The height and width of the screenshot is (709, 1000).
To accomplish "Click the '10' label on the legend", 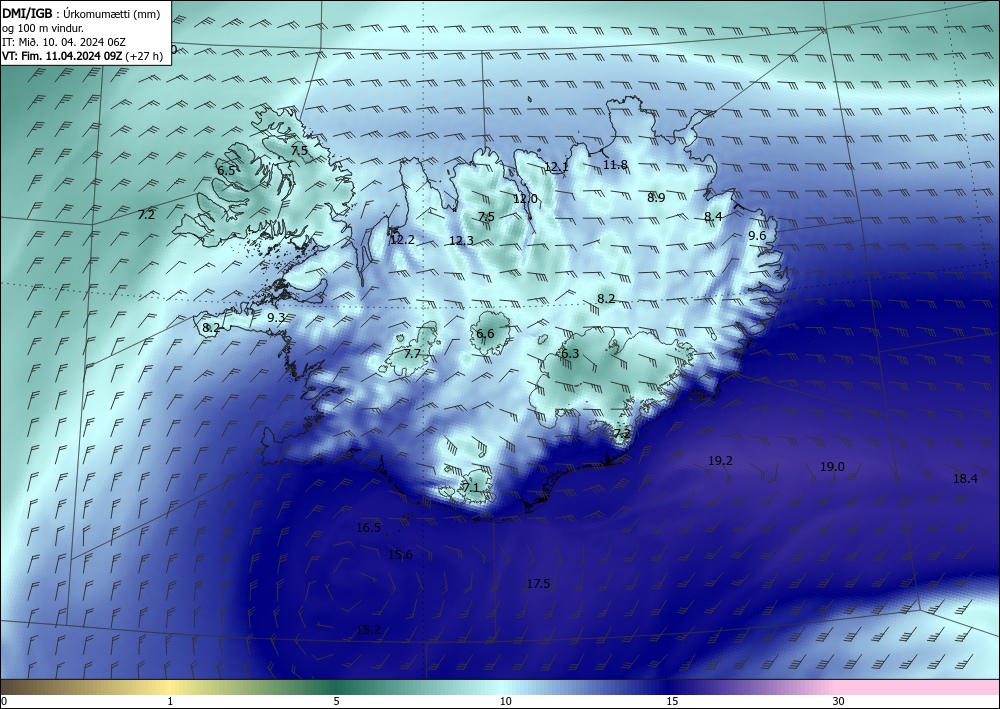I will click(506, 702).
